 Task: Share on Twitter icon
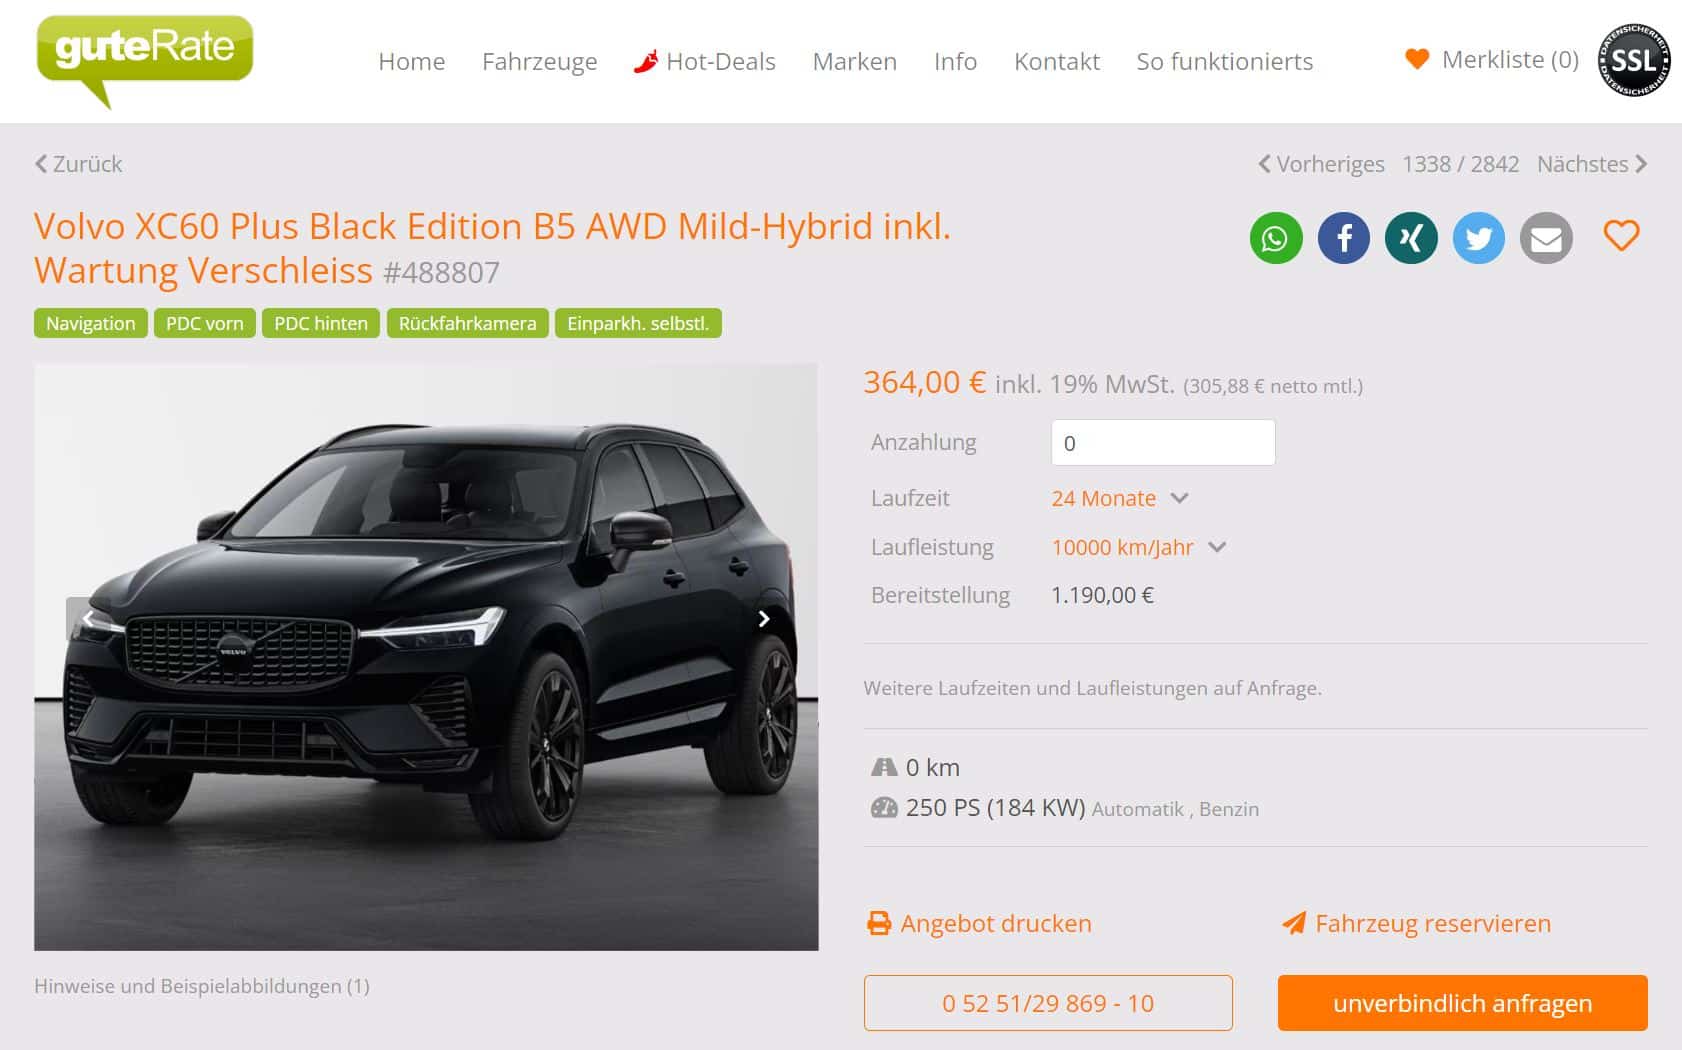point(1479,239)
